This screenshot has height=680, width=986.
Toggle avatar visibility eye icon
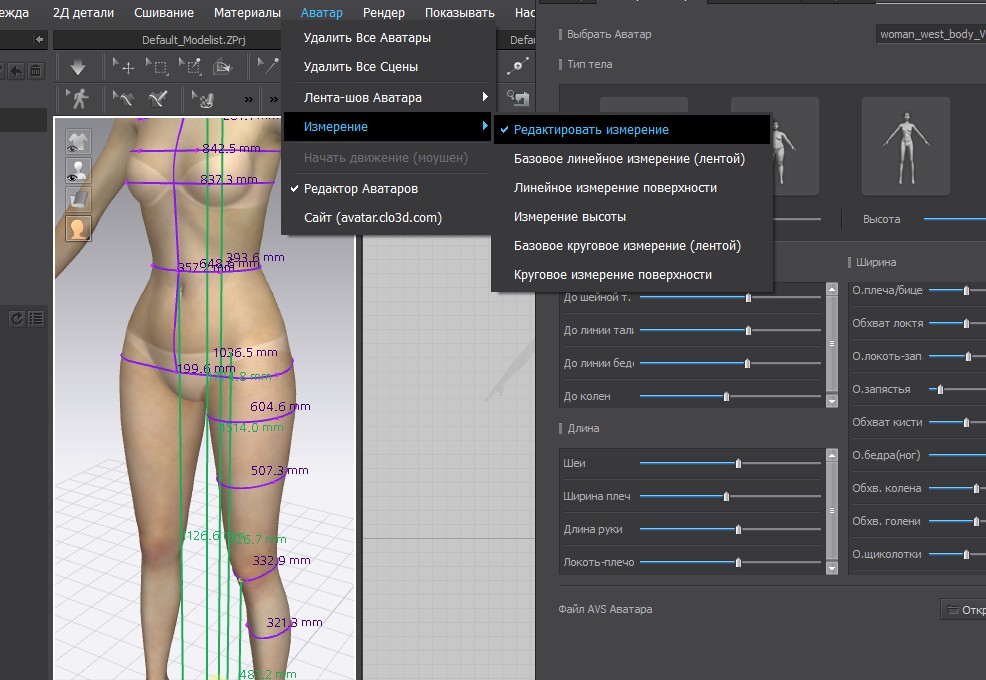tap(78, 170)
